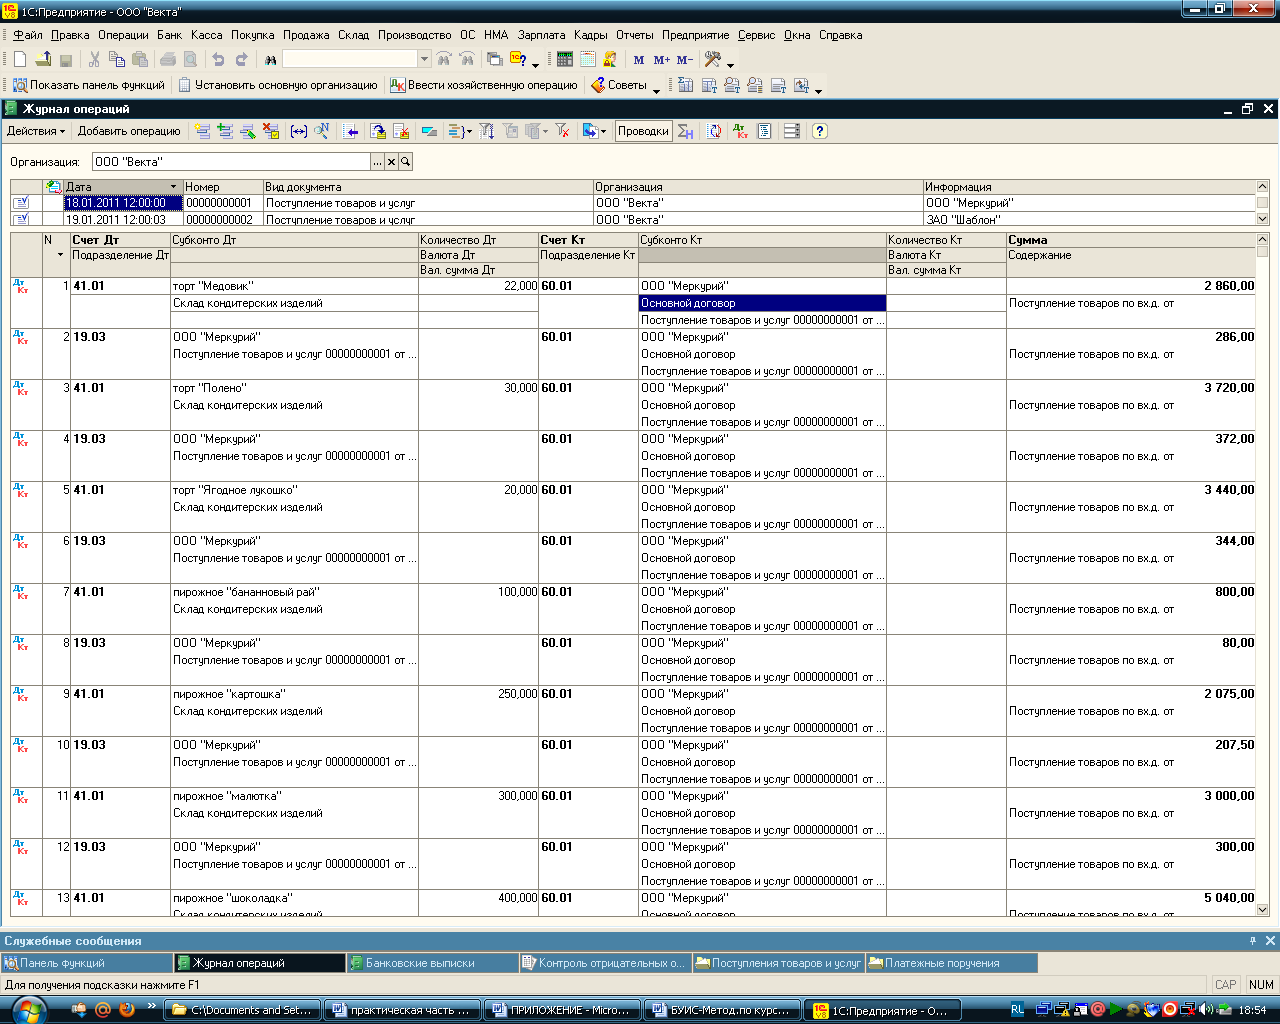Click the postings table vertical scrollbar down arrow

(x=1262, y=909)
